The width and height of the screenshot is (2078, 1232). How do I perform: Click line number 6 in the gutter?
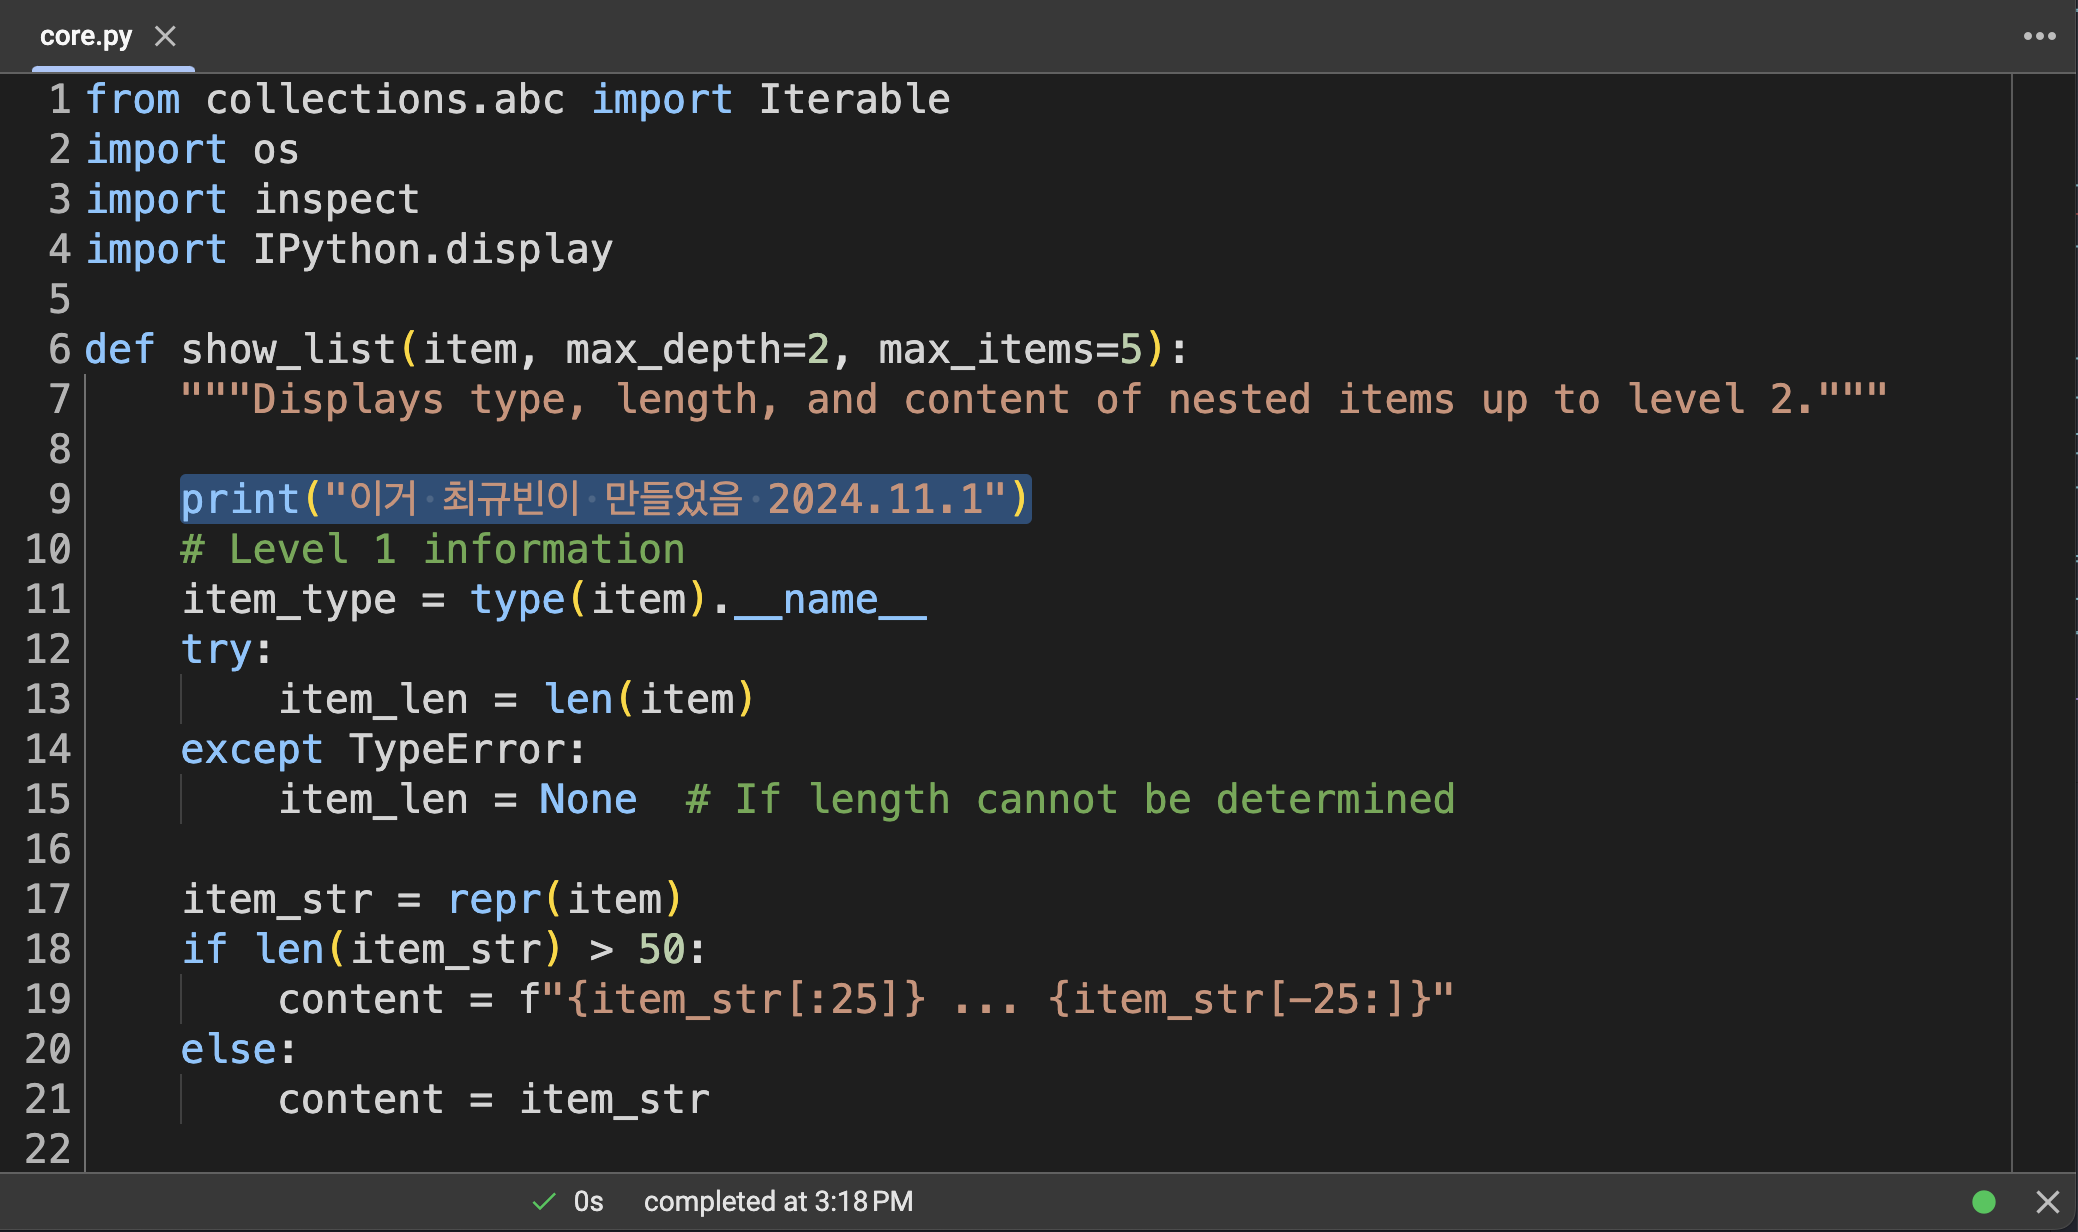60,349
